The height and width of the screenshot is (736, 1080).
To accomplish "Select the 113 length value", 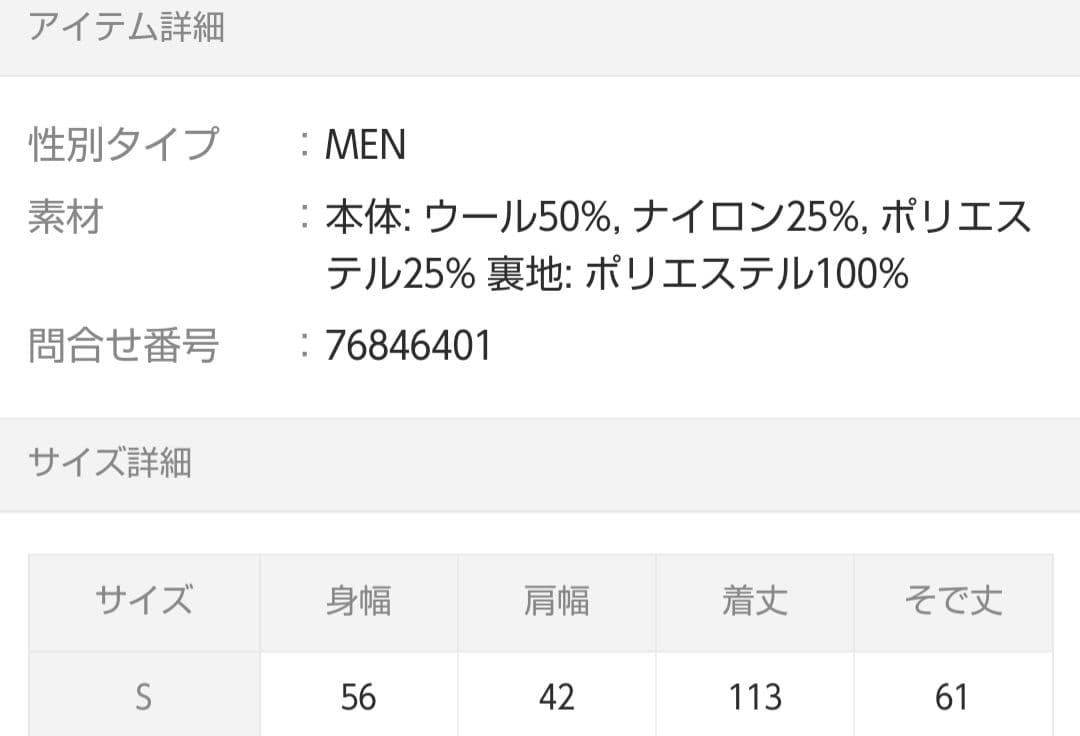I will pos(754,697).
